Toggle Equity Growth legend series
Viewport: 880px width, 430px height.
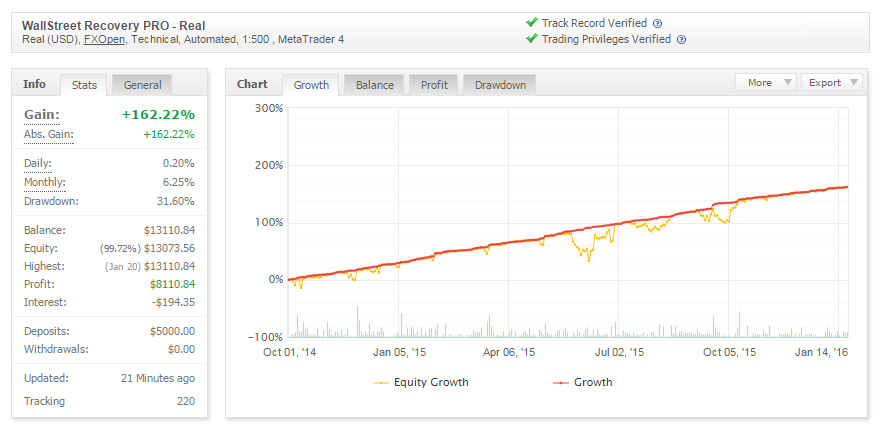(x=421, y=382)
